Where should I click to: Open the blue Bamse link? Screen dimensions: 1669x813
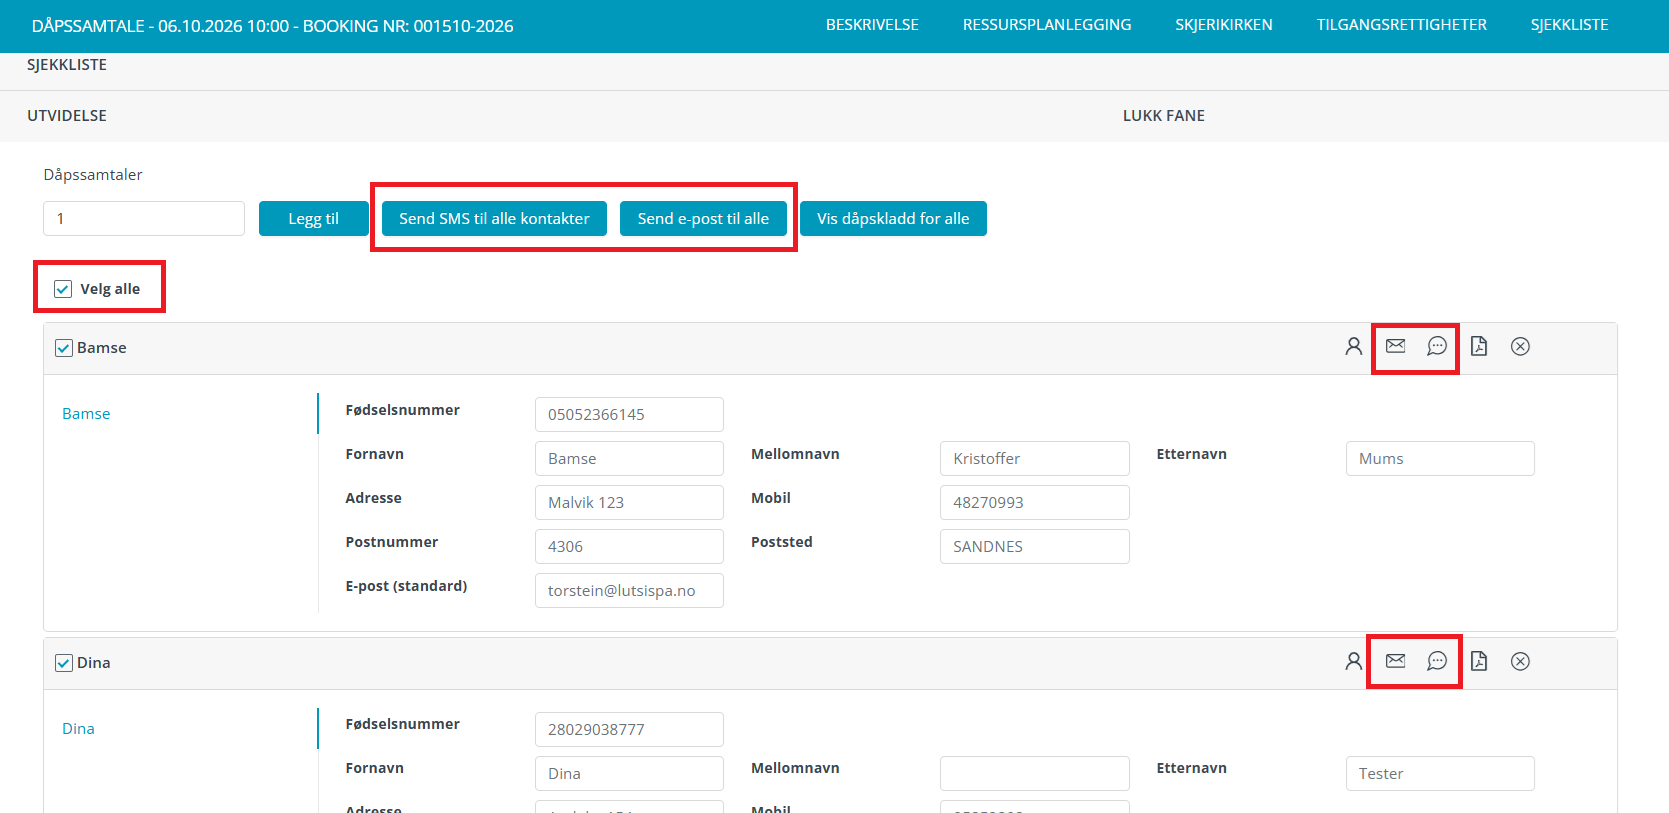pyautogui.click(x=86, y=414)
